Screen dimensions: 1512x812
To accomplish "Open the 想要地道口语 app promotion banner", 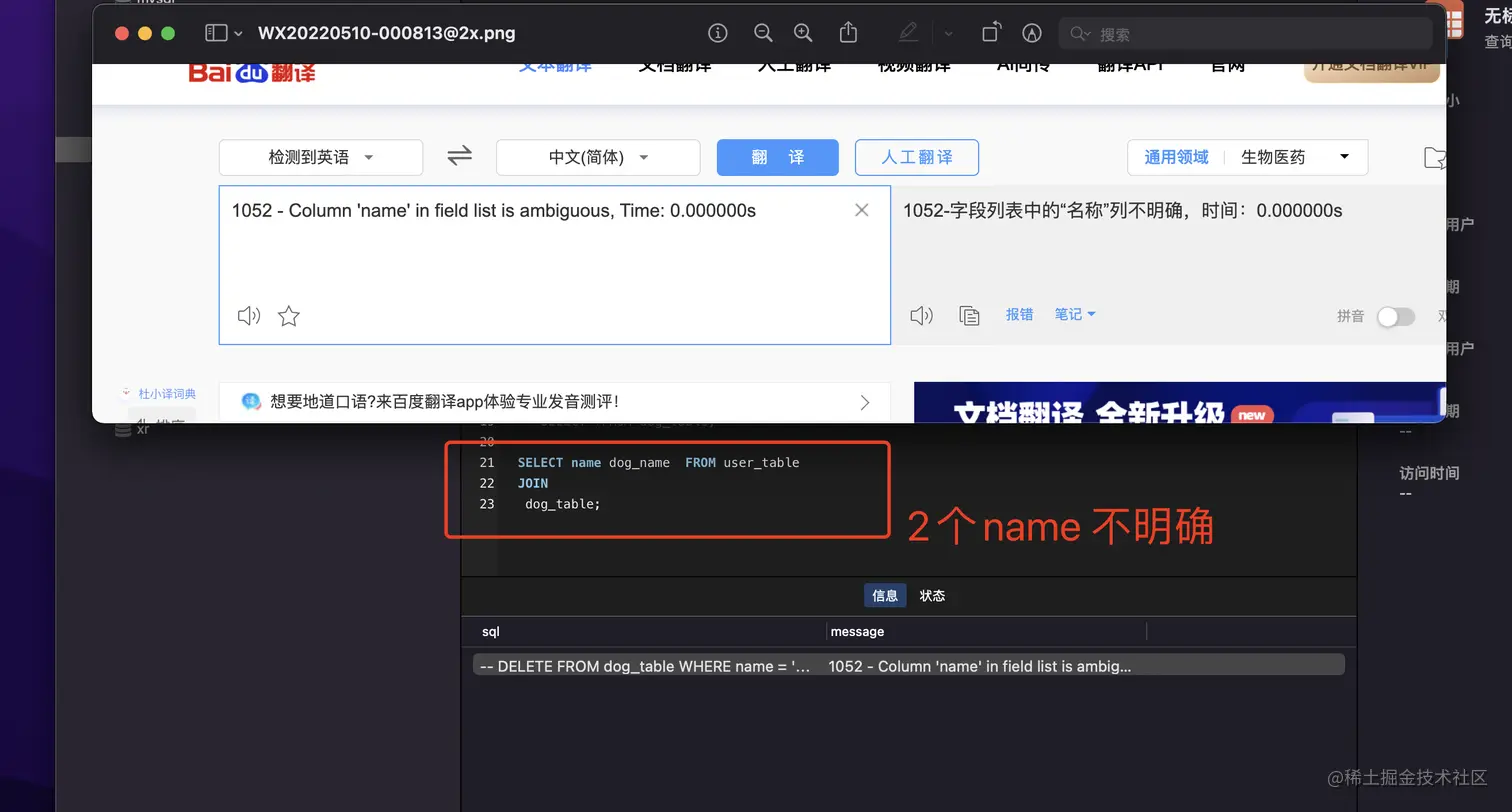I will [x=554, y=402].
